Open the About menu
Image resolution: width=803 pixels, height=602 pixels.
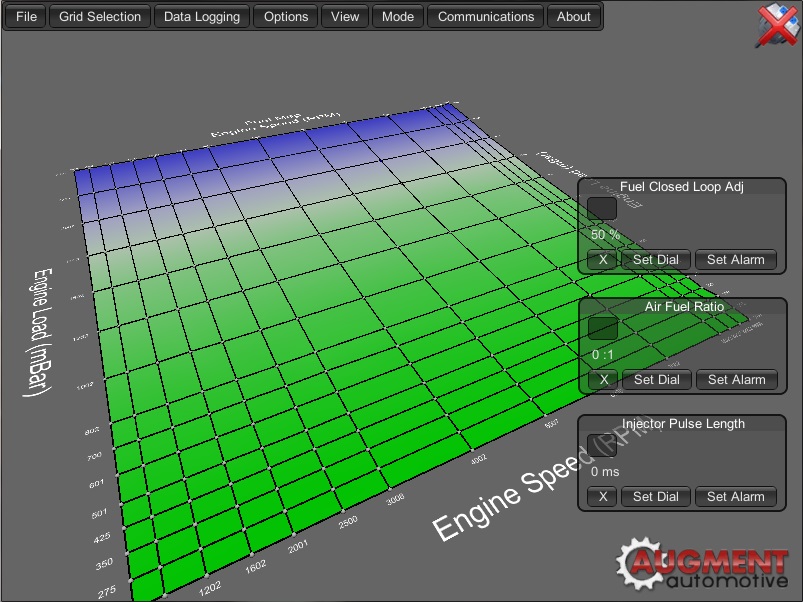pos(573,16)
